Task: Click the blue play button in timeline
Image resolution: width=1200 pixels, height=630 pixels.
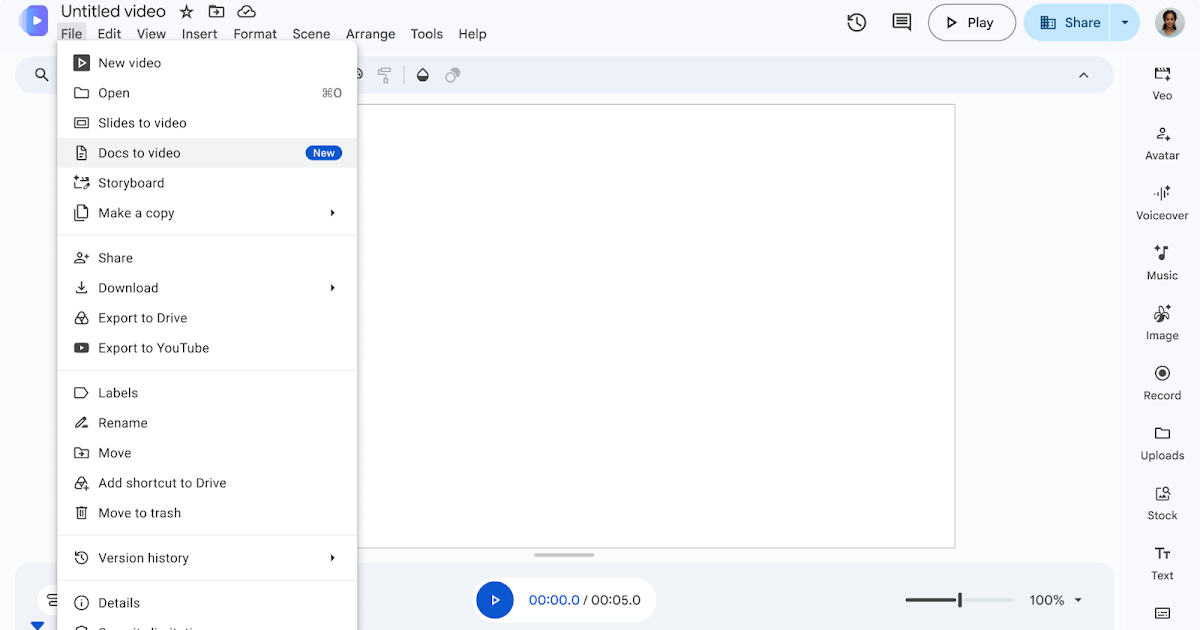Action: click(x=494, y=600)
